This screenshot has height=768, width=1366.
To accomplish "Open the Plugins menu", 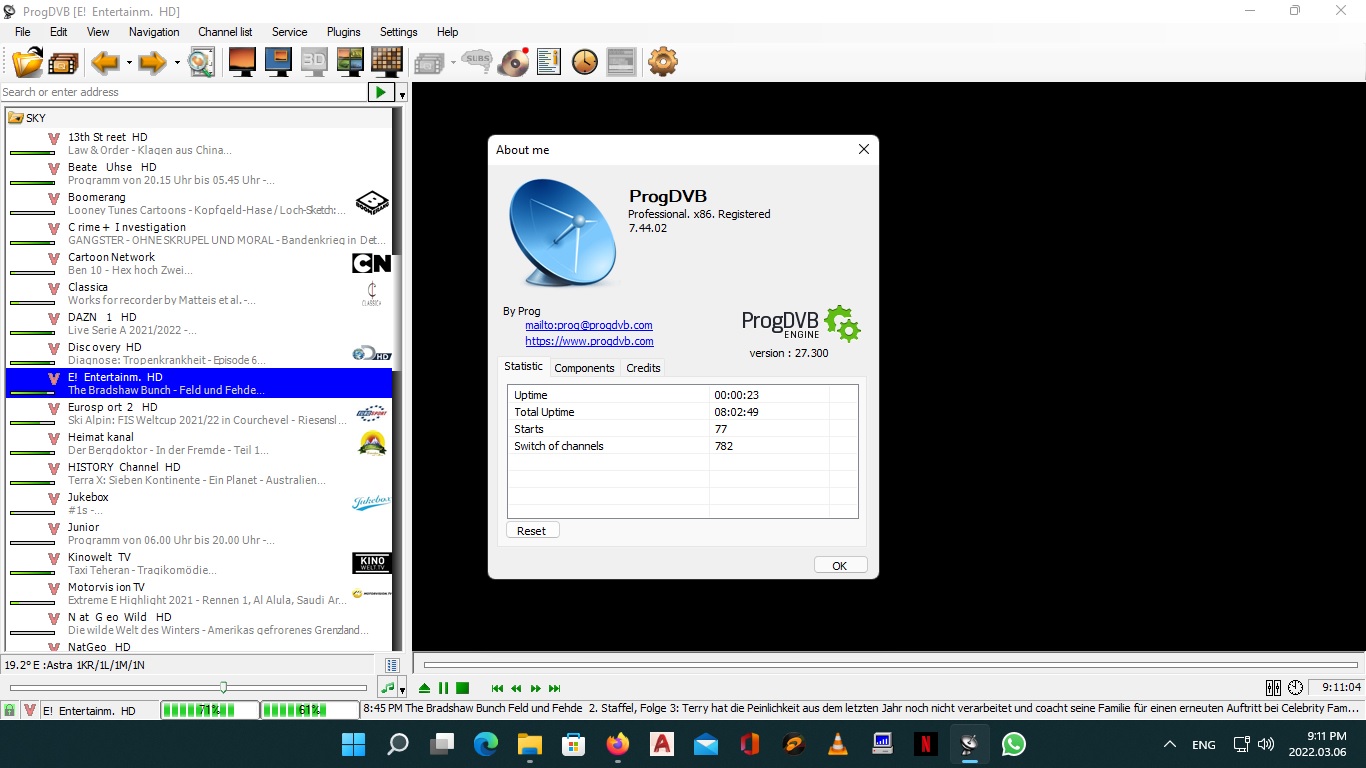I will 343,32.
